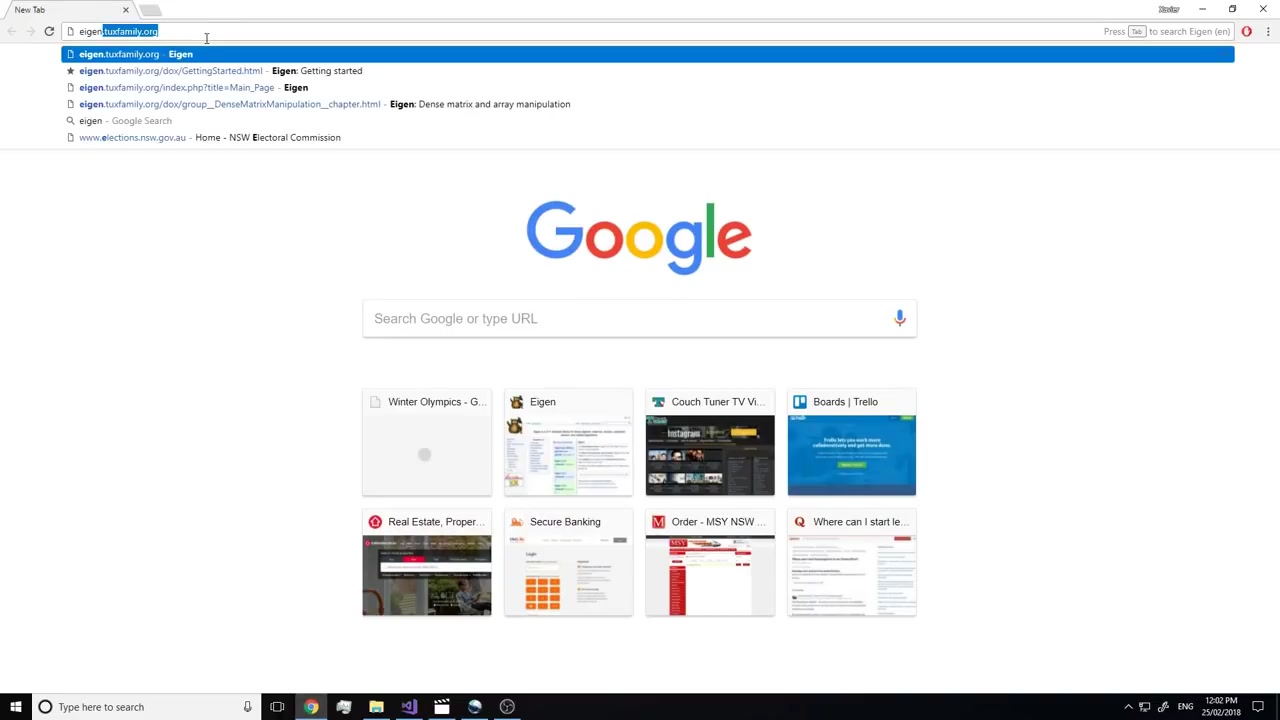Open the OBS Studio taskbar icon
The image size is (1280, 720).
(x=507, y=707)
